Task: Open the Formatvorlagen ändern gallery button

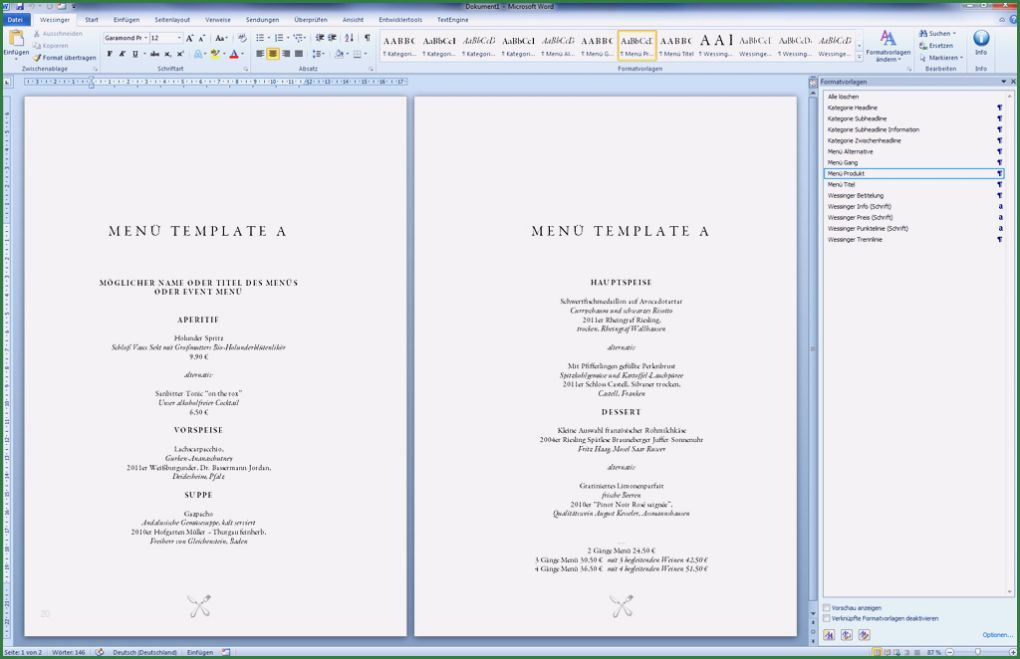Action: coord(887,47)
